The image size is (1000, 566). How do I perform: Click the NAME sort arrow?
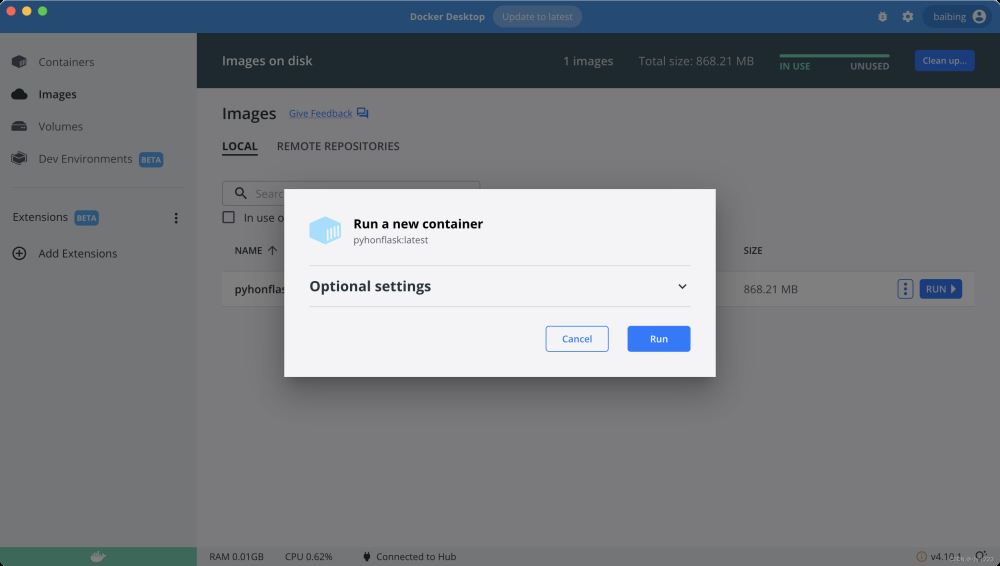point(272,251)
